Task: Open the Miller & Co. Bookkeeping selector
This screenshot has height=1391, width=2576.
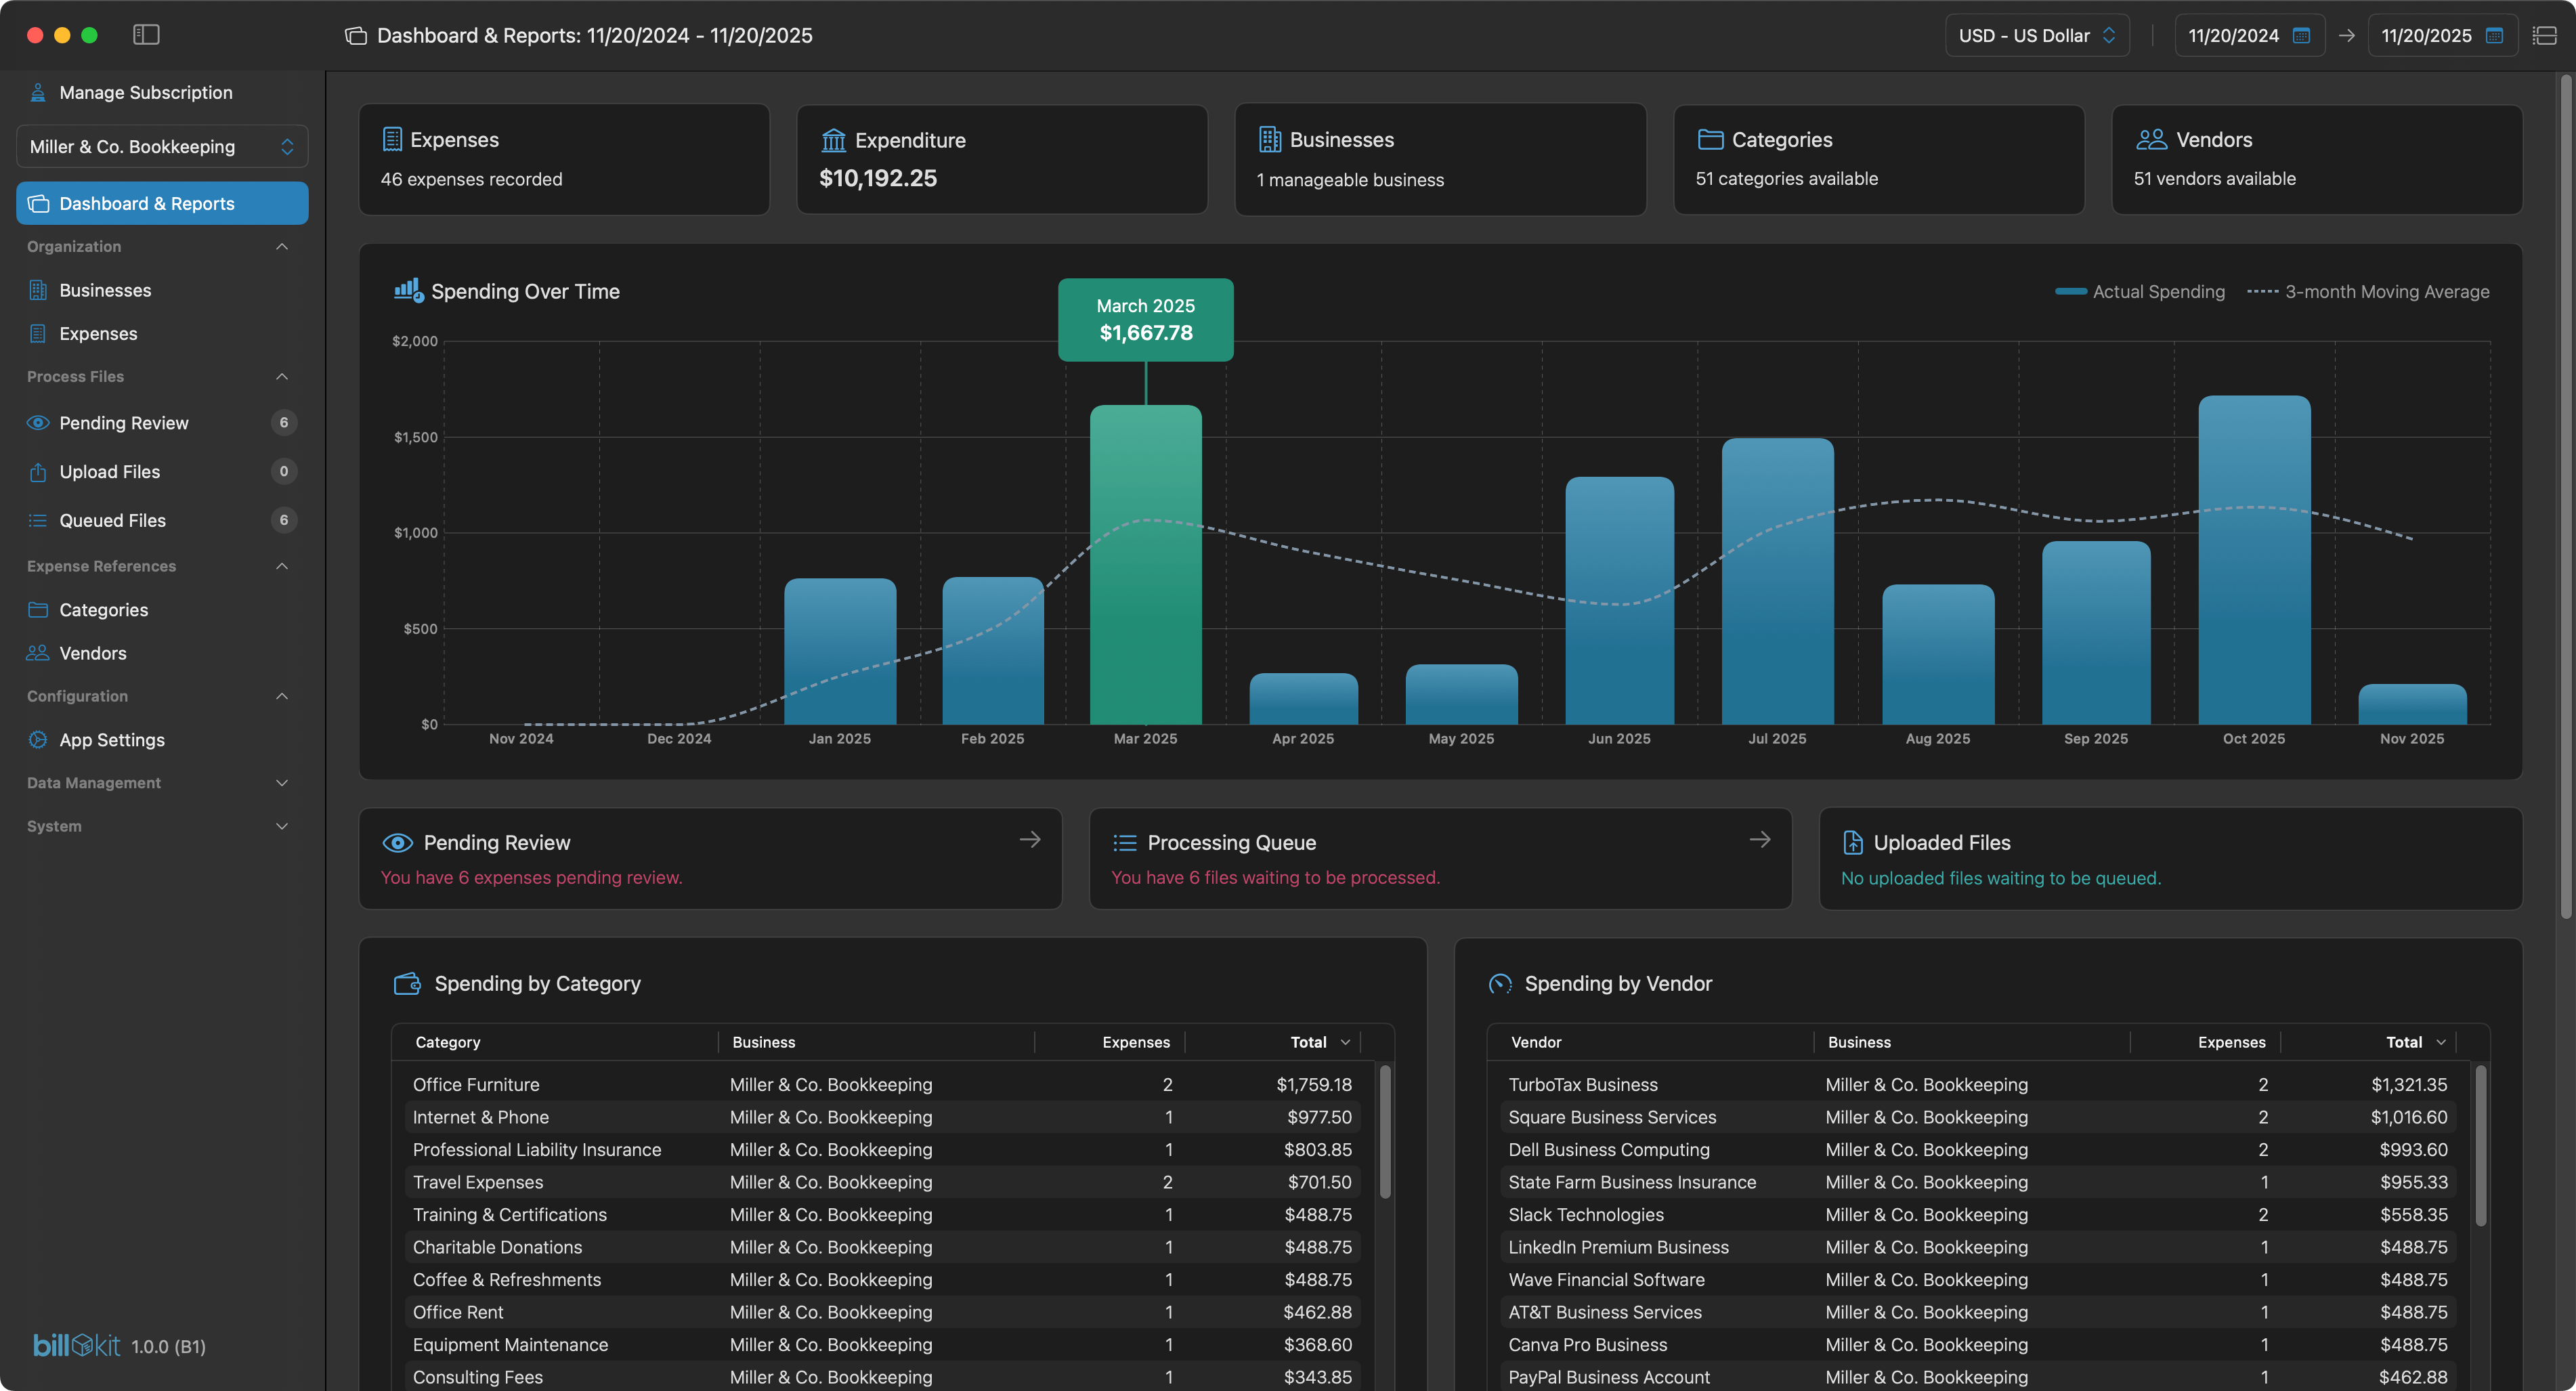Action: (x=161, y=146)
